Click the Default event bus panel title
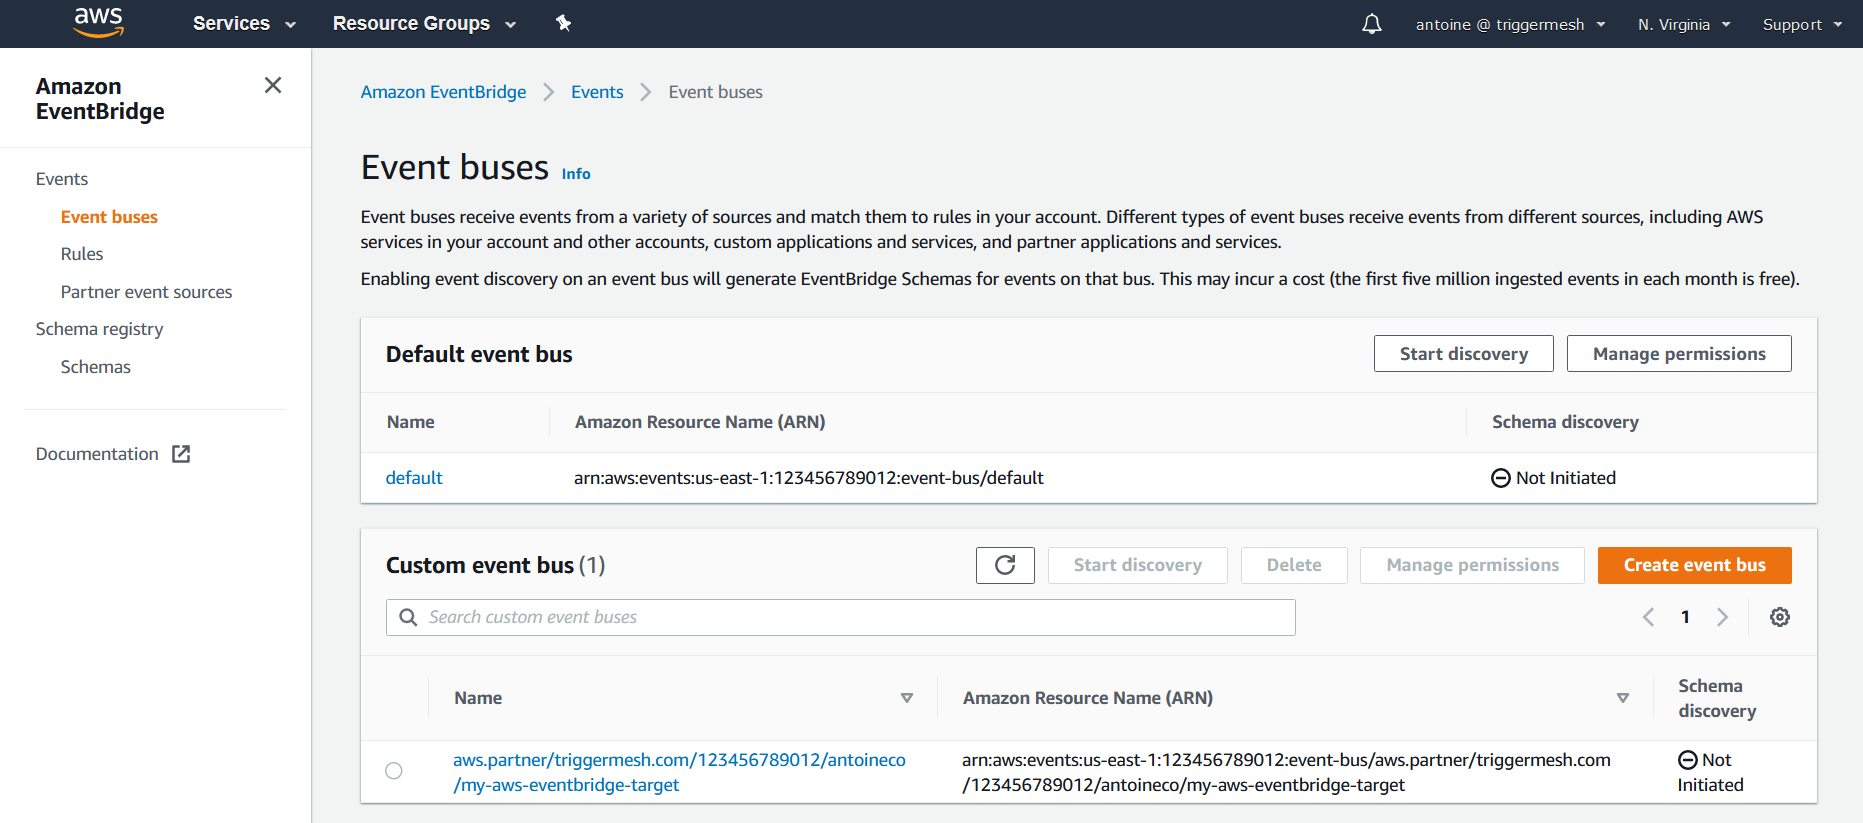The height and width of the screenshot is (823, 1863). tap(479, 354)
